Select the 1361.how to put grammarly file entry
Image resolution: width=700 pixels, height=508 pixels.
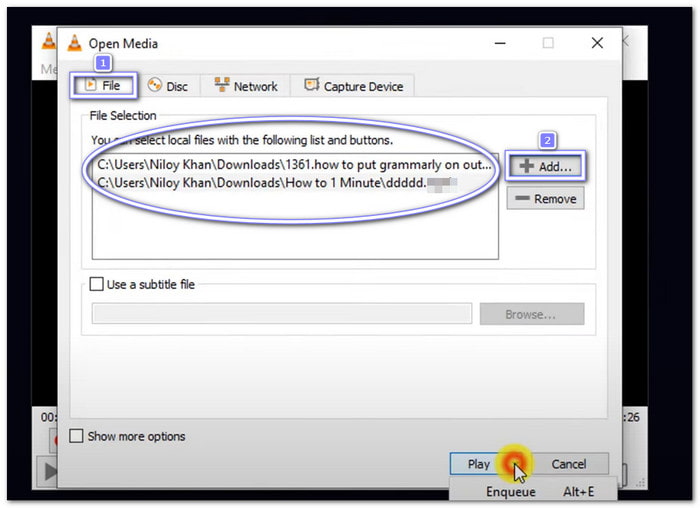click(294, 165)
